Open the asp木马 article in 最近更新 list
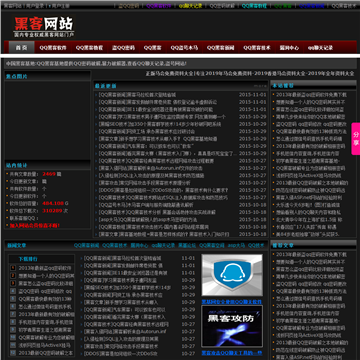Image resolution: width=360 pixels, height=360 pixels. point(148,219)
